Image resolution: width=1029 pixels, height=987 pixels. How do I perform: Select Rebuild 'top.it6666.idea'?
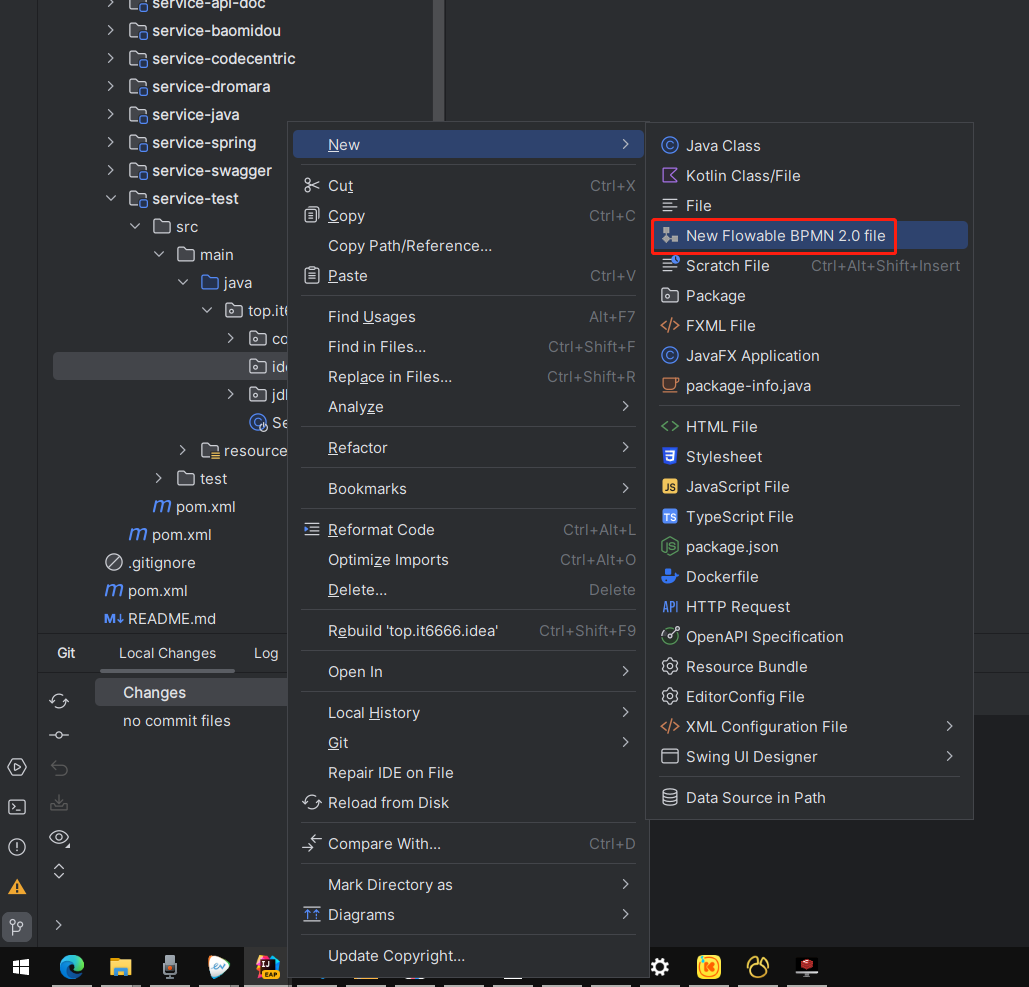pyautogui.click(x=468, y=631)
